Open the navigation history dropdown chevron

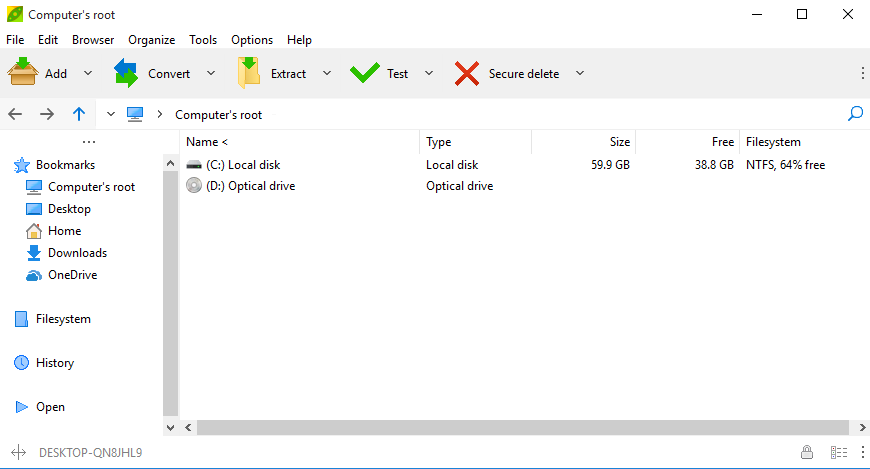[111, 114]
